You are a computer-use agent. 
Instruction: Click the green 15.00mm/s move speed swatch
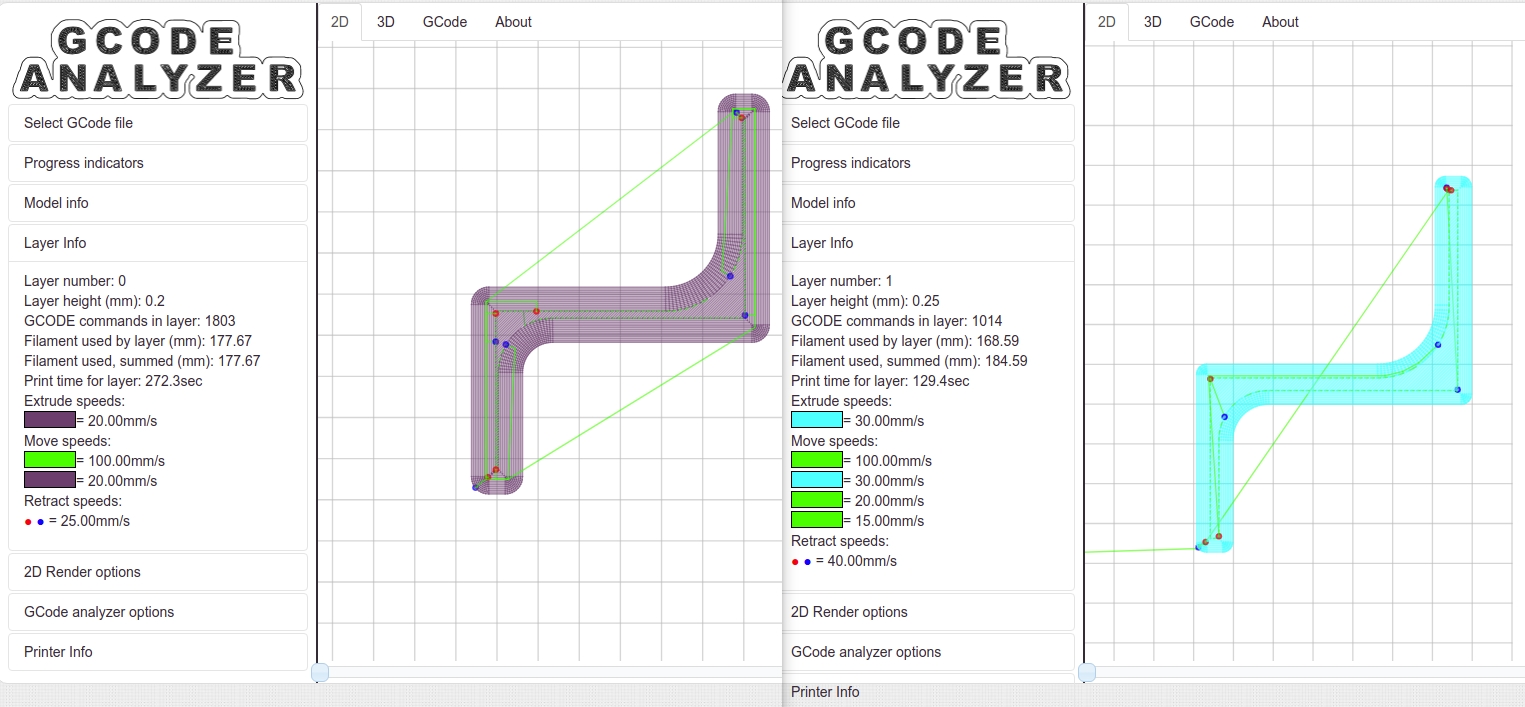coord(817,520)
